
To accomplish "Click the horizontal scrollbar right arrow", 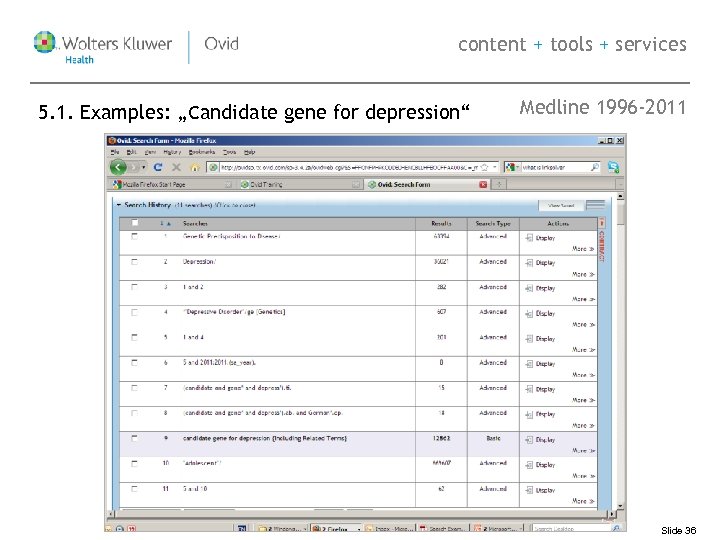I will (611, 514).
